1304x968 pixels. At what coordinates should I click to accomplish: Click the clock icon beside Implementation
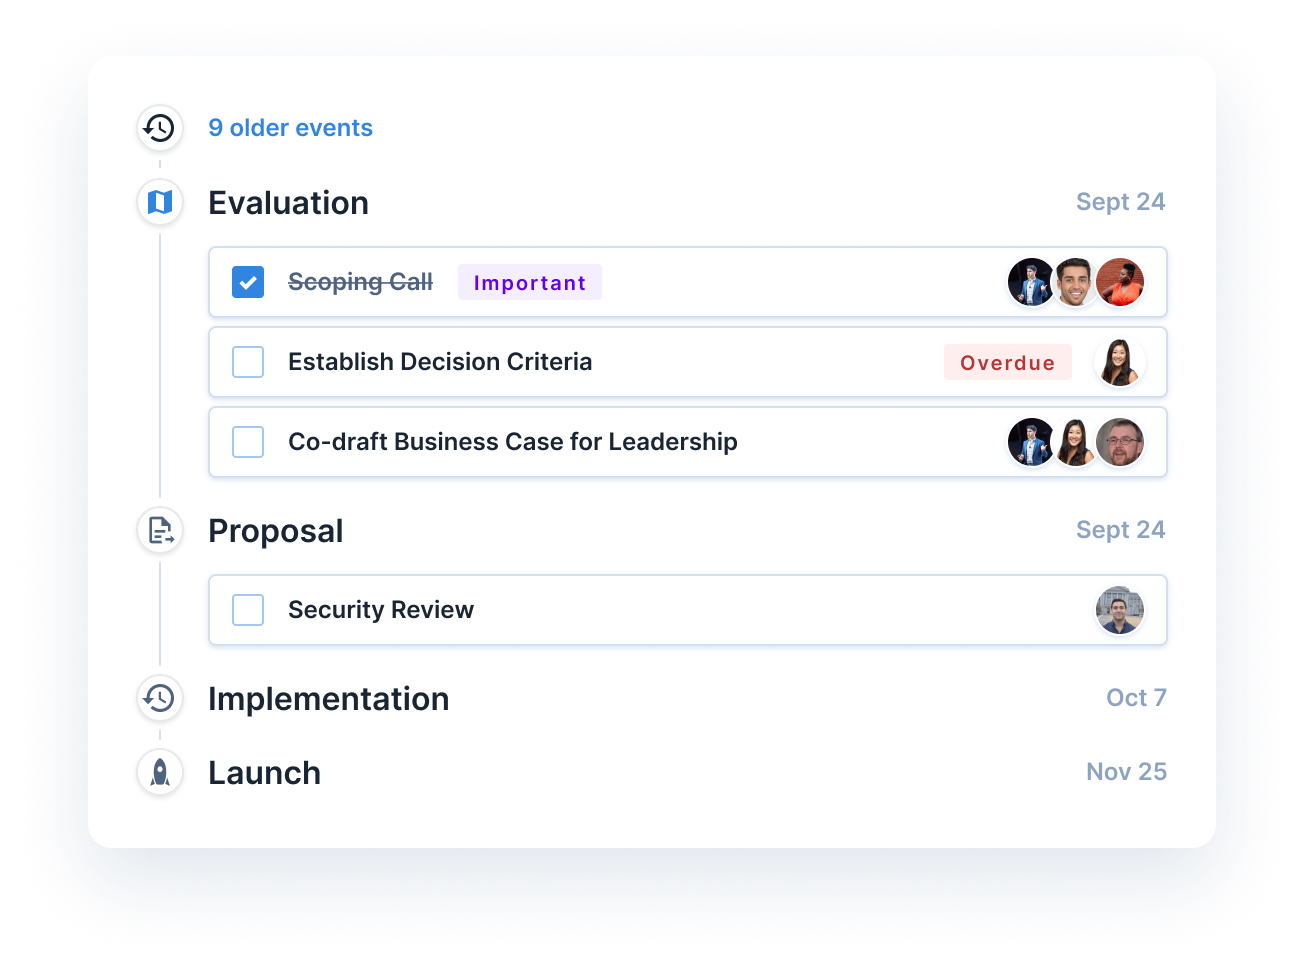159,698
